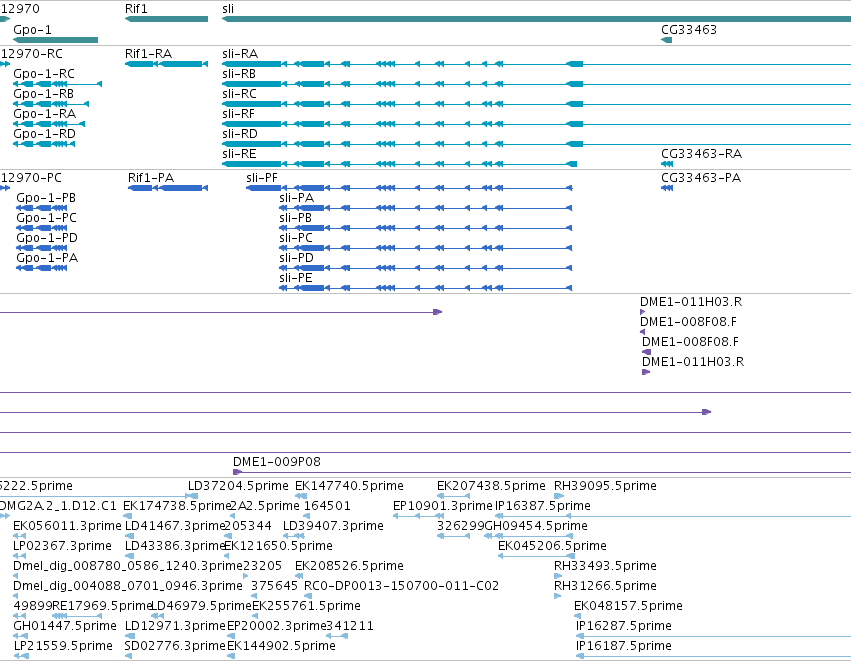Image resolution: width=851 pixels, height=661 pixels.
Task: Select protein sli-PF
Action: [262, 178]
